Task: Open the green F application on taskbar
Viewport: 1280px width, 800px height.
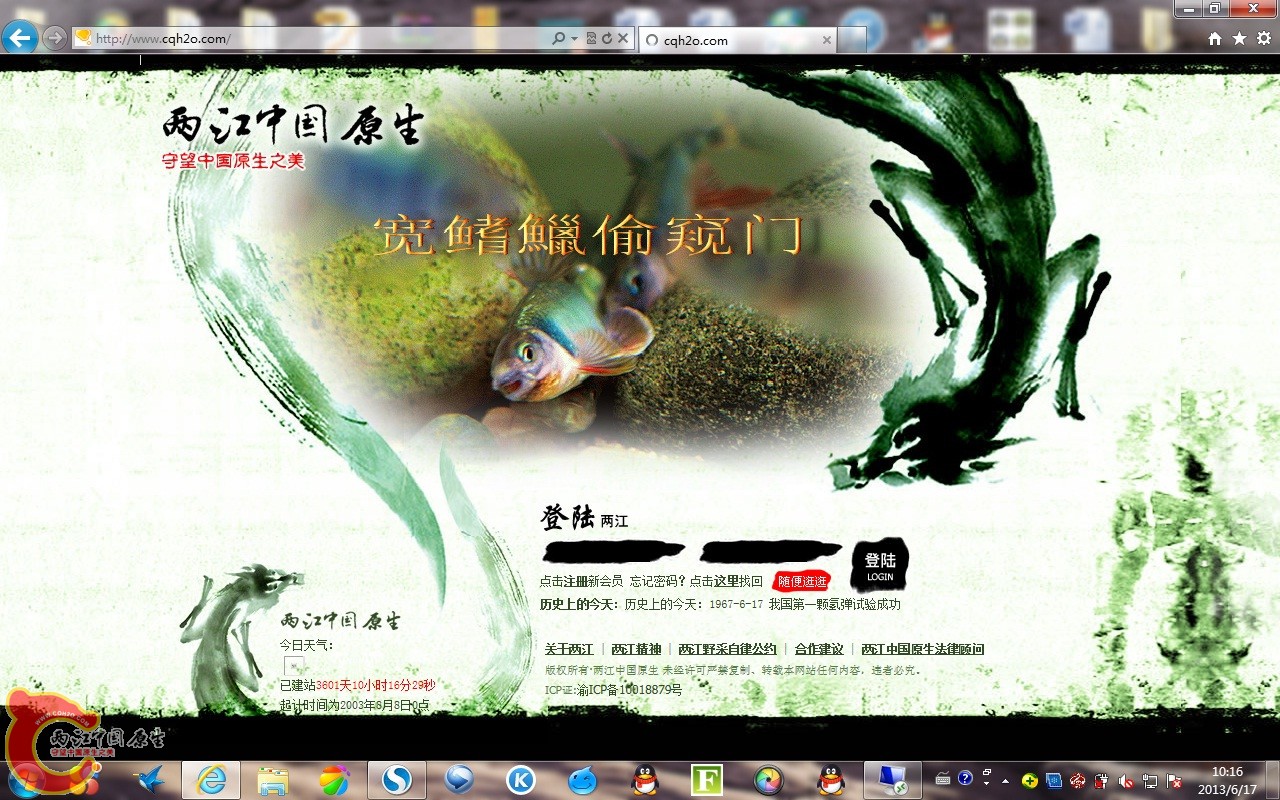Action: click(707, 779)
